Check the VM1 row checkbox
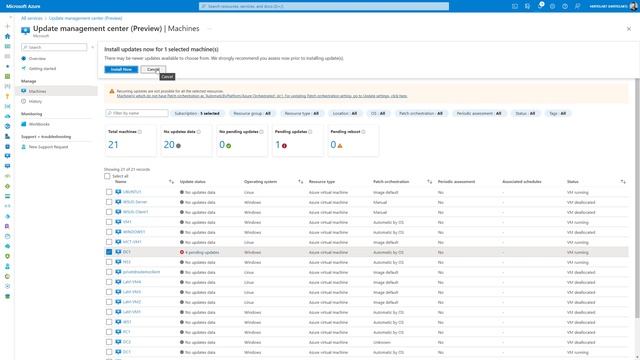Viewport: 640px width, 360px height. pos(109,222)
